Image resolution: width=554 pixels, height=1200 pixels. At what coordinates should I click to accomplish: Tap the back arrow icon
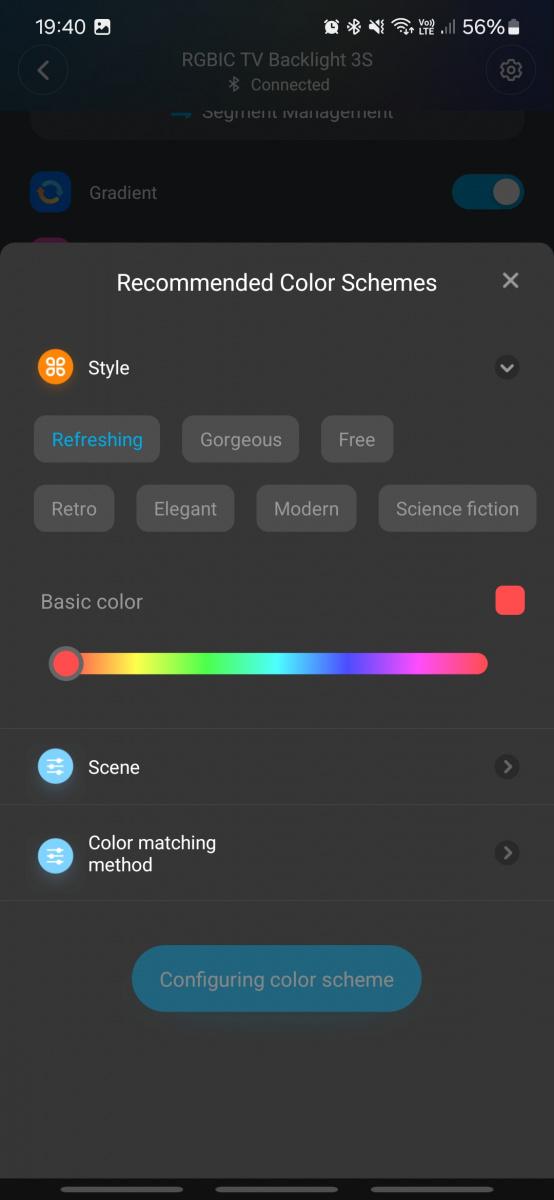43,71
